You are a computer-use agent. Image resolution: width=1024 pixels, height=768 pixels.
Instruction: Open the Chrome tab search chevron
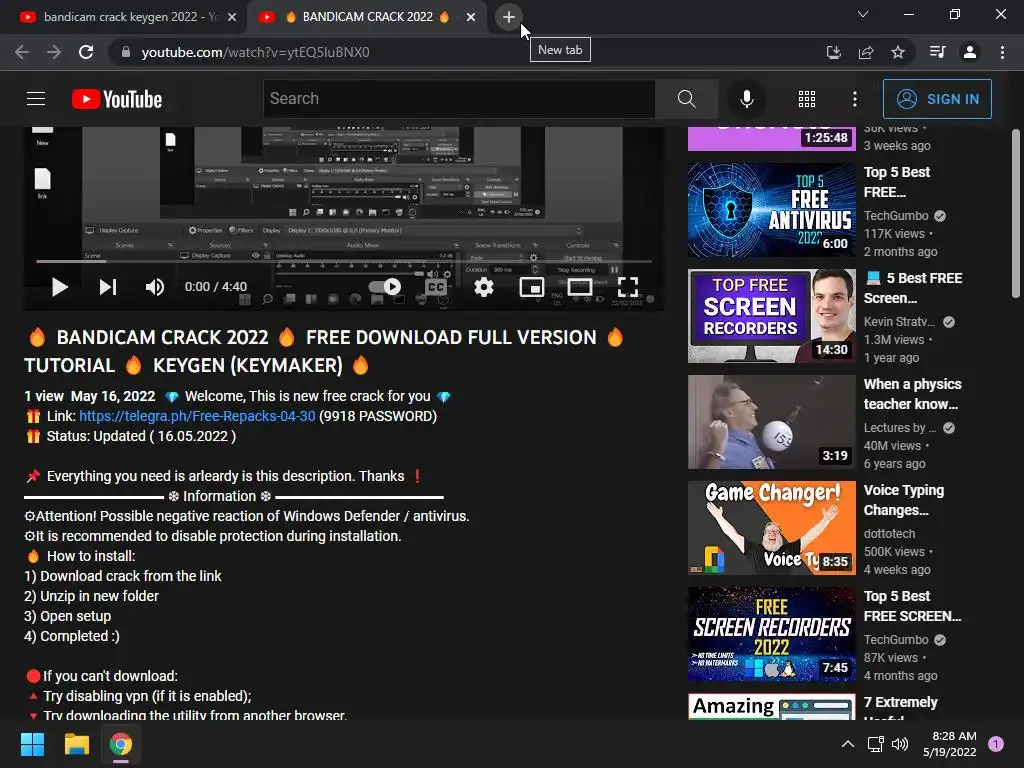(863, 14)
